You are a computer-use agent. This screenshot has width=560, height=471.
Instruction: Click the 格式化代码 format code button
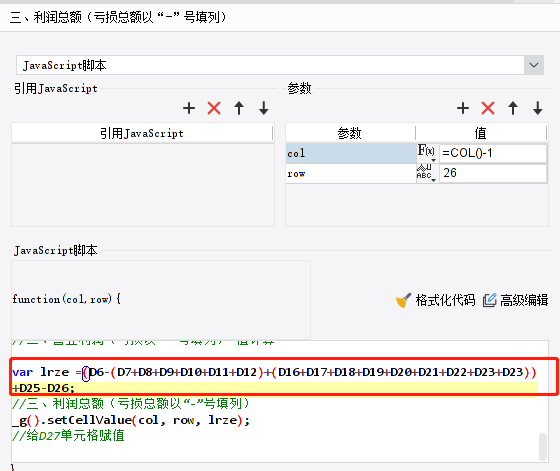coord(436,300)
